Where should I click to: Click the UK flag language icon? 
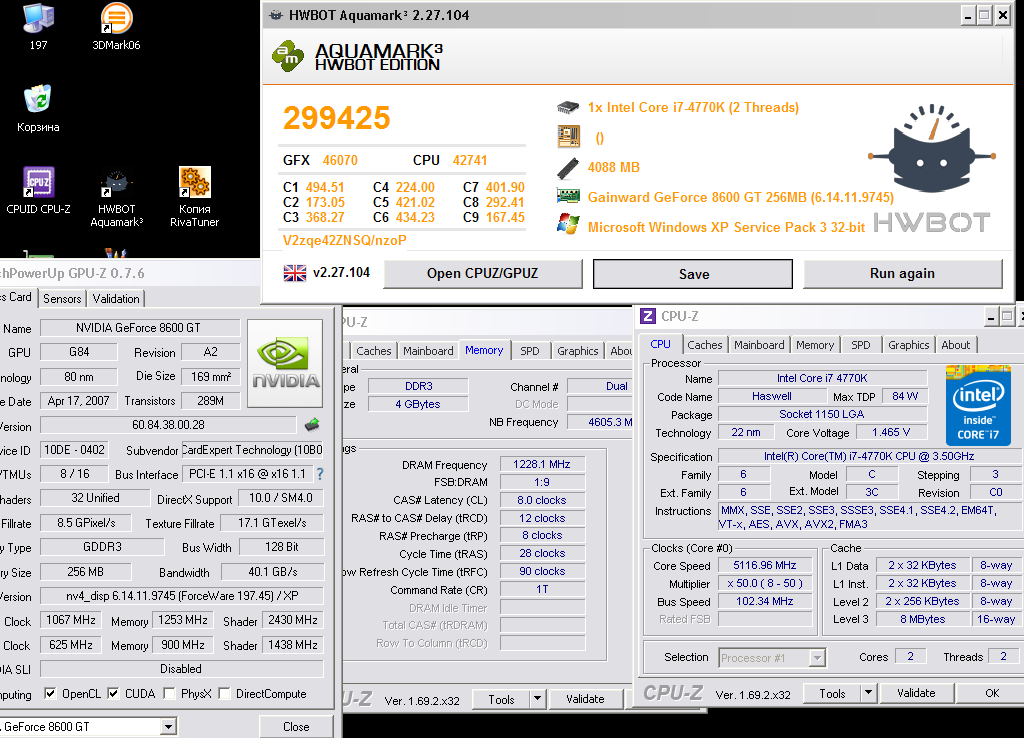[295, 273]
